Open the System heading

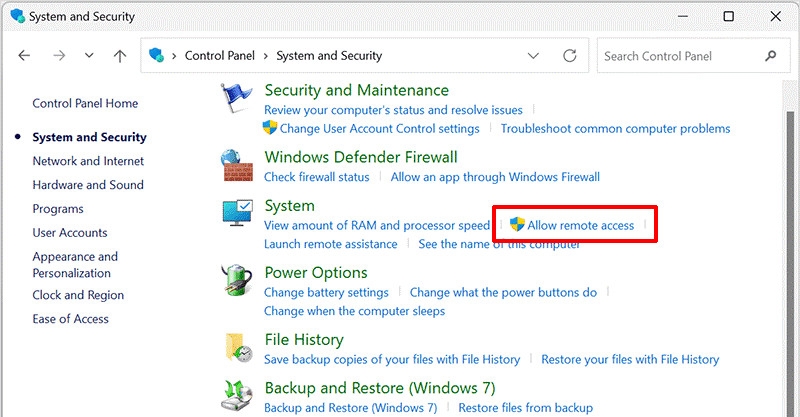[289, 206]
